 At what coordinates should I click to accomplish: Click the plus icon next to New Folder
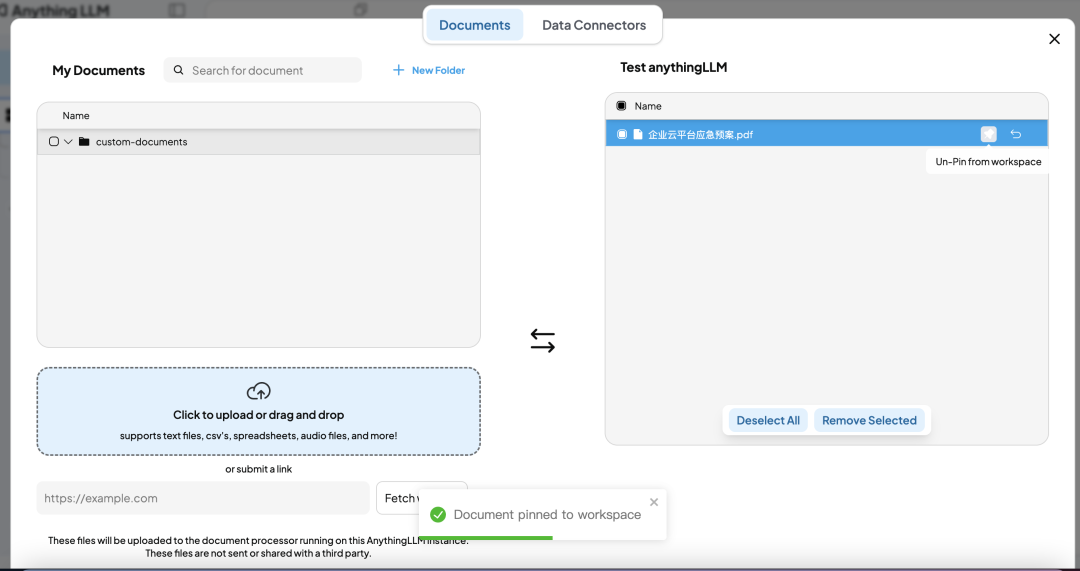coord(398,70)
